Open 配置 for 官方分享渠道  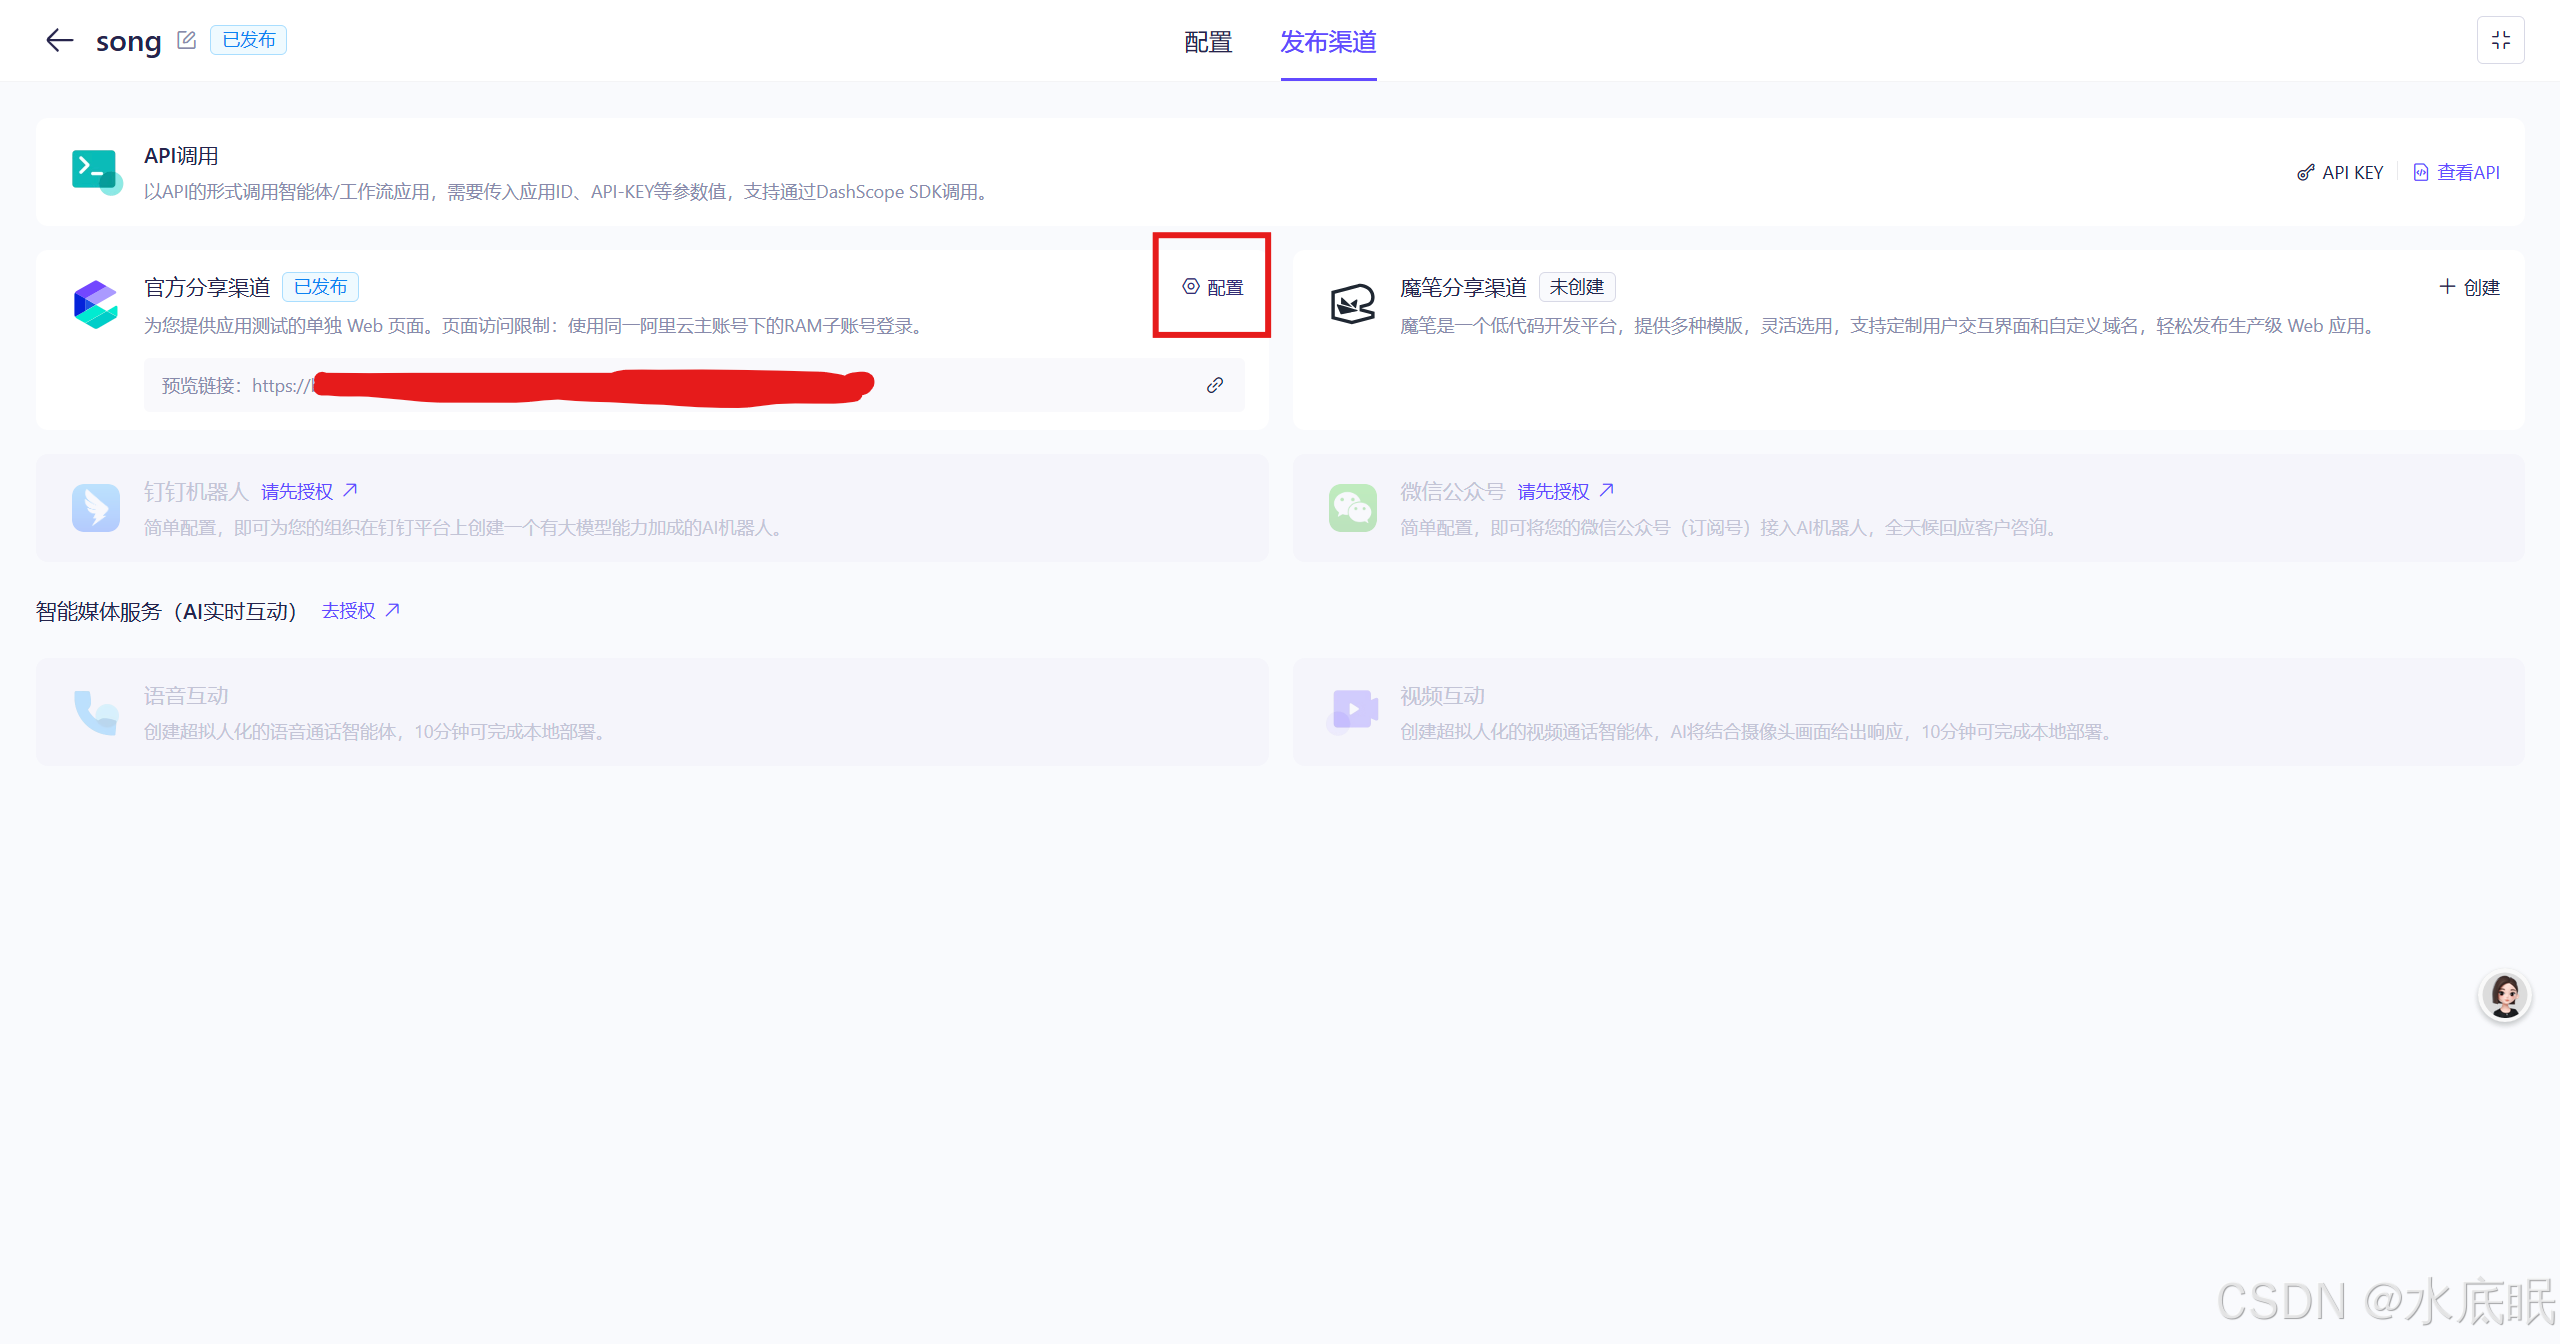point(1213,287)
